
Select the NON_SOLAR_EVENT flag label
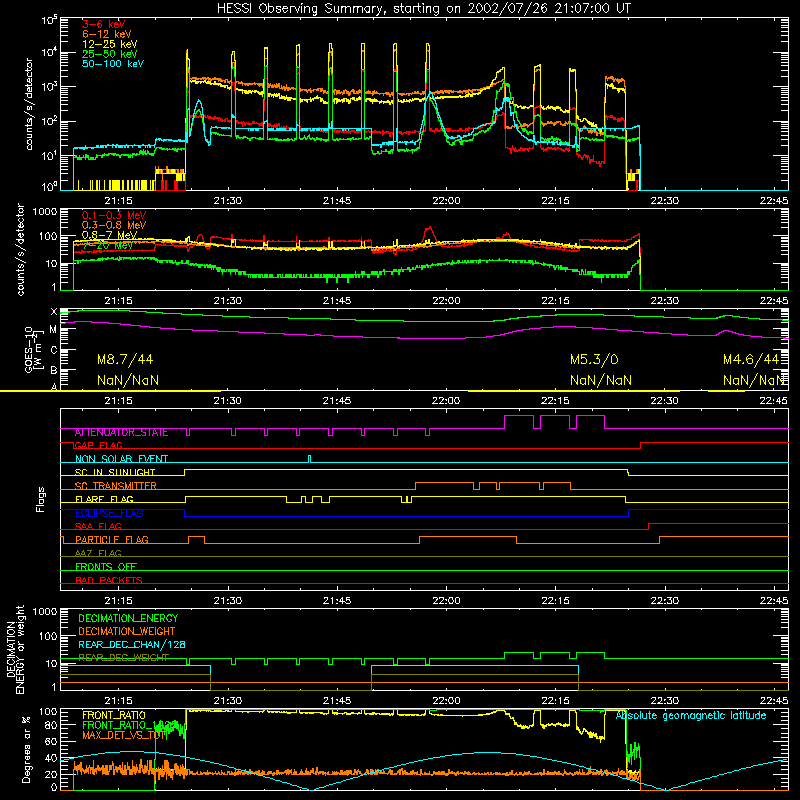[x=121, y=459]
